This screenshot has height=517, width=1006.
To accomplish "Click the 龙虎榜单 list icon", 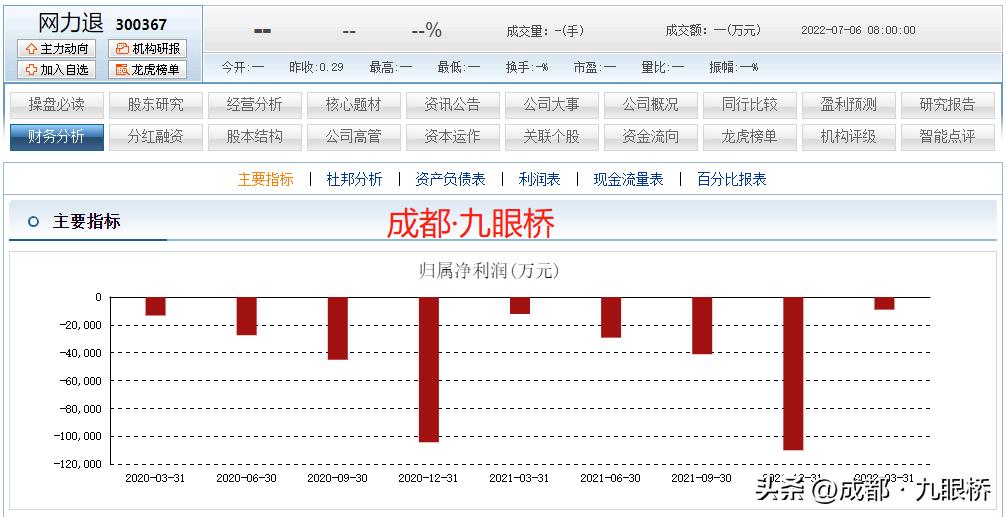I will tap(122, 69).
